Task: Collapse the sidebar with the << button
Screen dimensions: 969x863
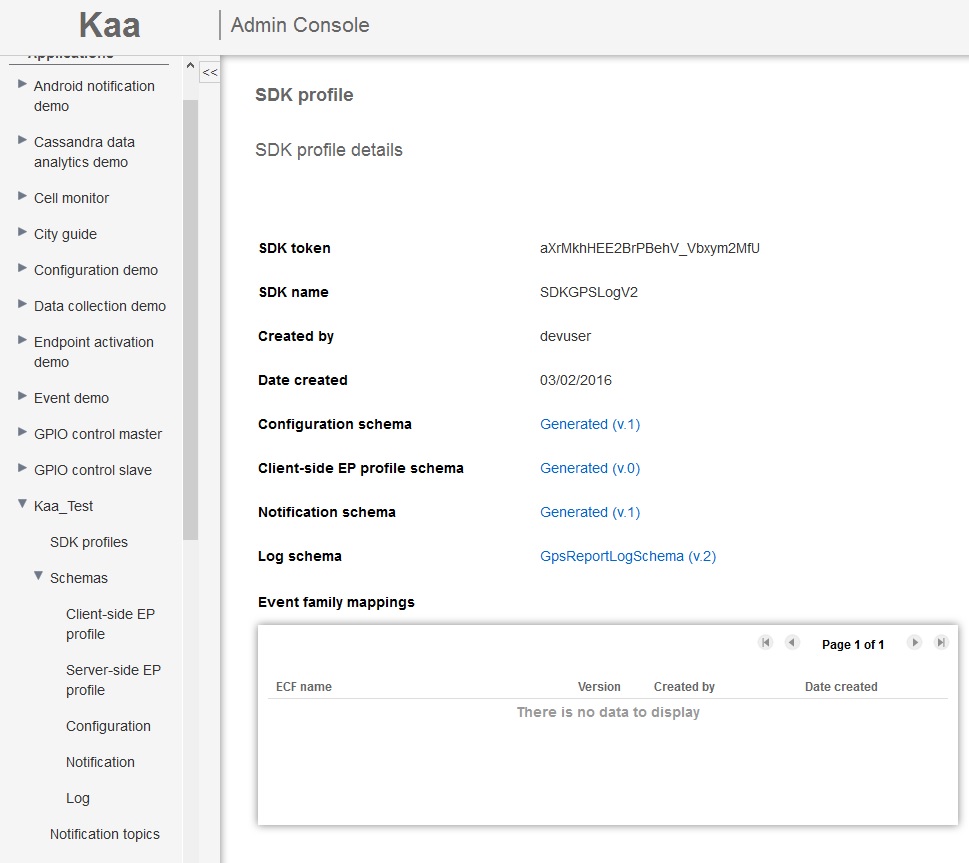Action: [x=209, y=72]
